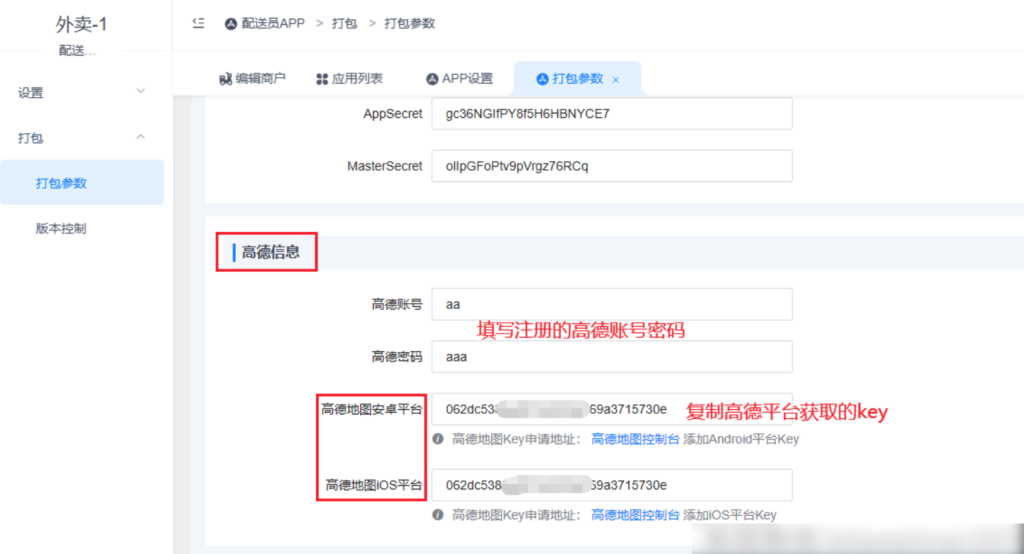Select 打包参数 in the sidebar
The width and height of the screenshot is (1024, 554).
(61, 183)
